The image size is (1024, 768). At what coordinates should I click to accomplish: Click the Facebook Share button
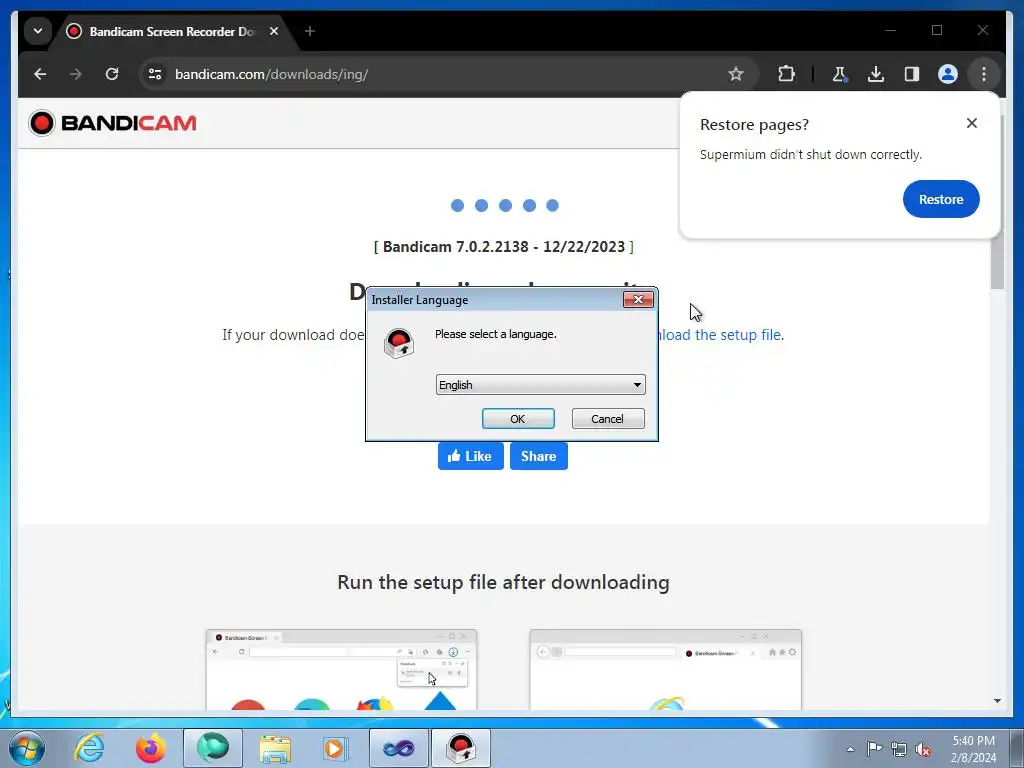(539, 456)
